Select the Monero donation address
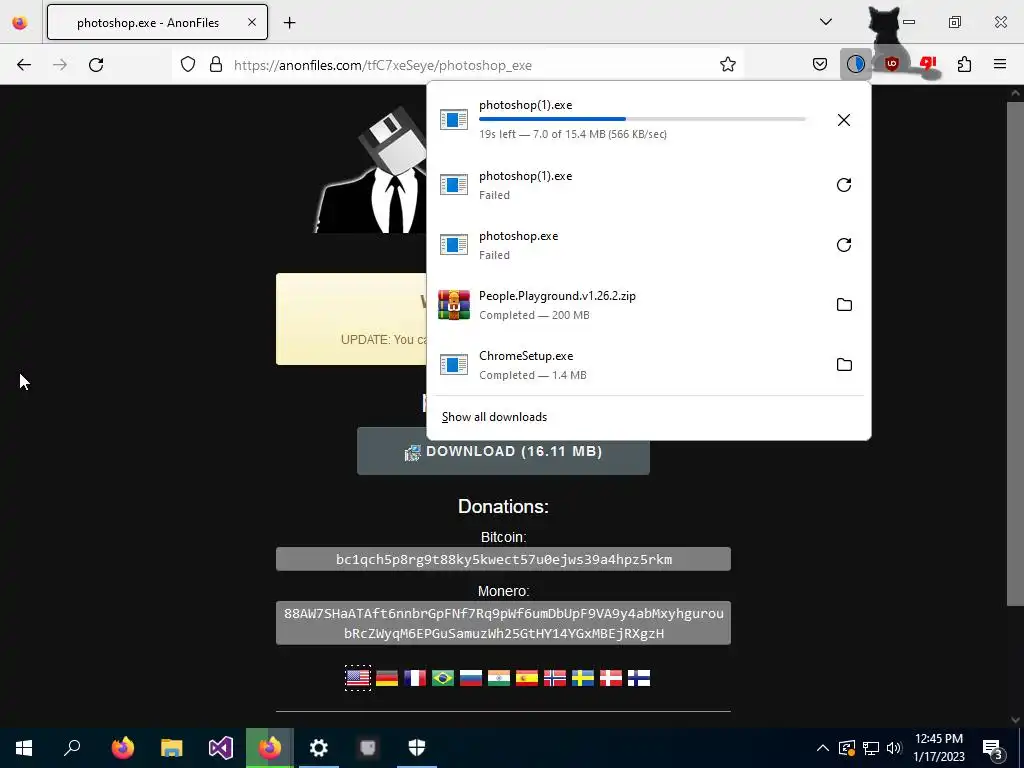 click(504, 623)
